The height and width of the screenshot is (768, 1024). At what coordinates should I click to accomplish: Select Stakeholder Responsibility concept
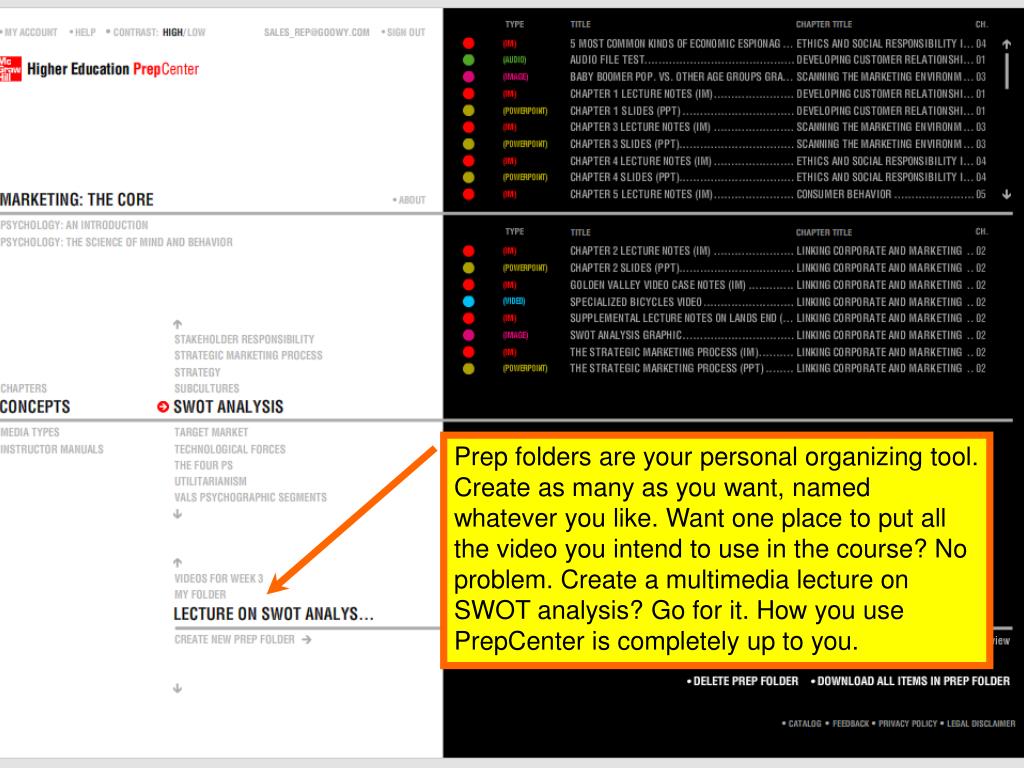(244, 340)
